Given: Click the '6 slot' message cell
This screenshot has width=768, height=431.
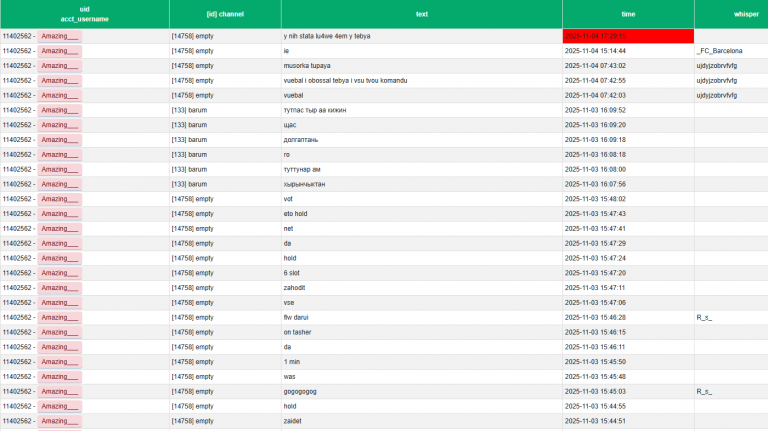Looking at the screenshot, I should click(x=293, y=273).
